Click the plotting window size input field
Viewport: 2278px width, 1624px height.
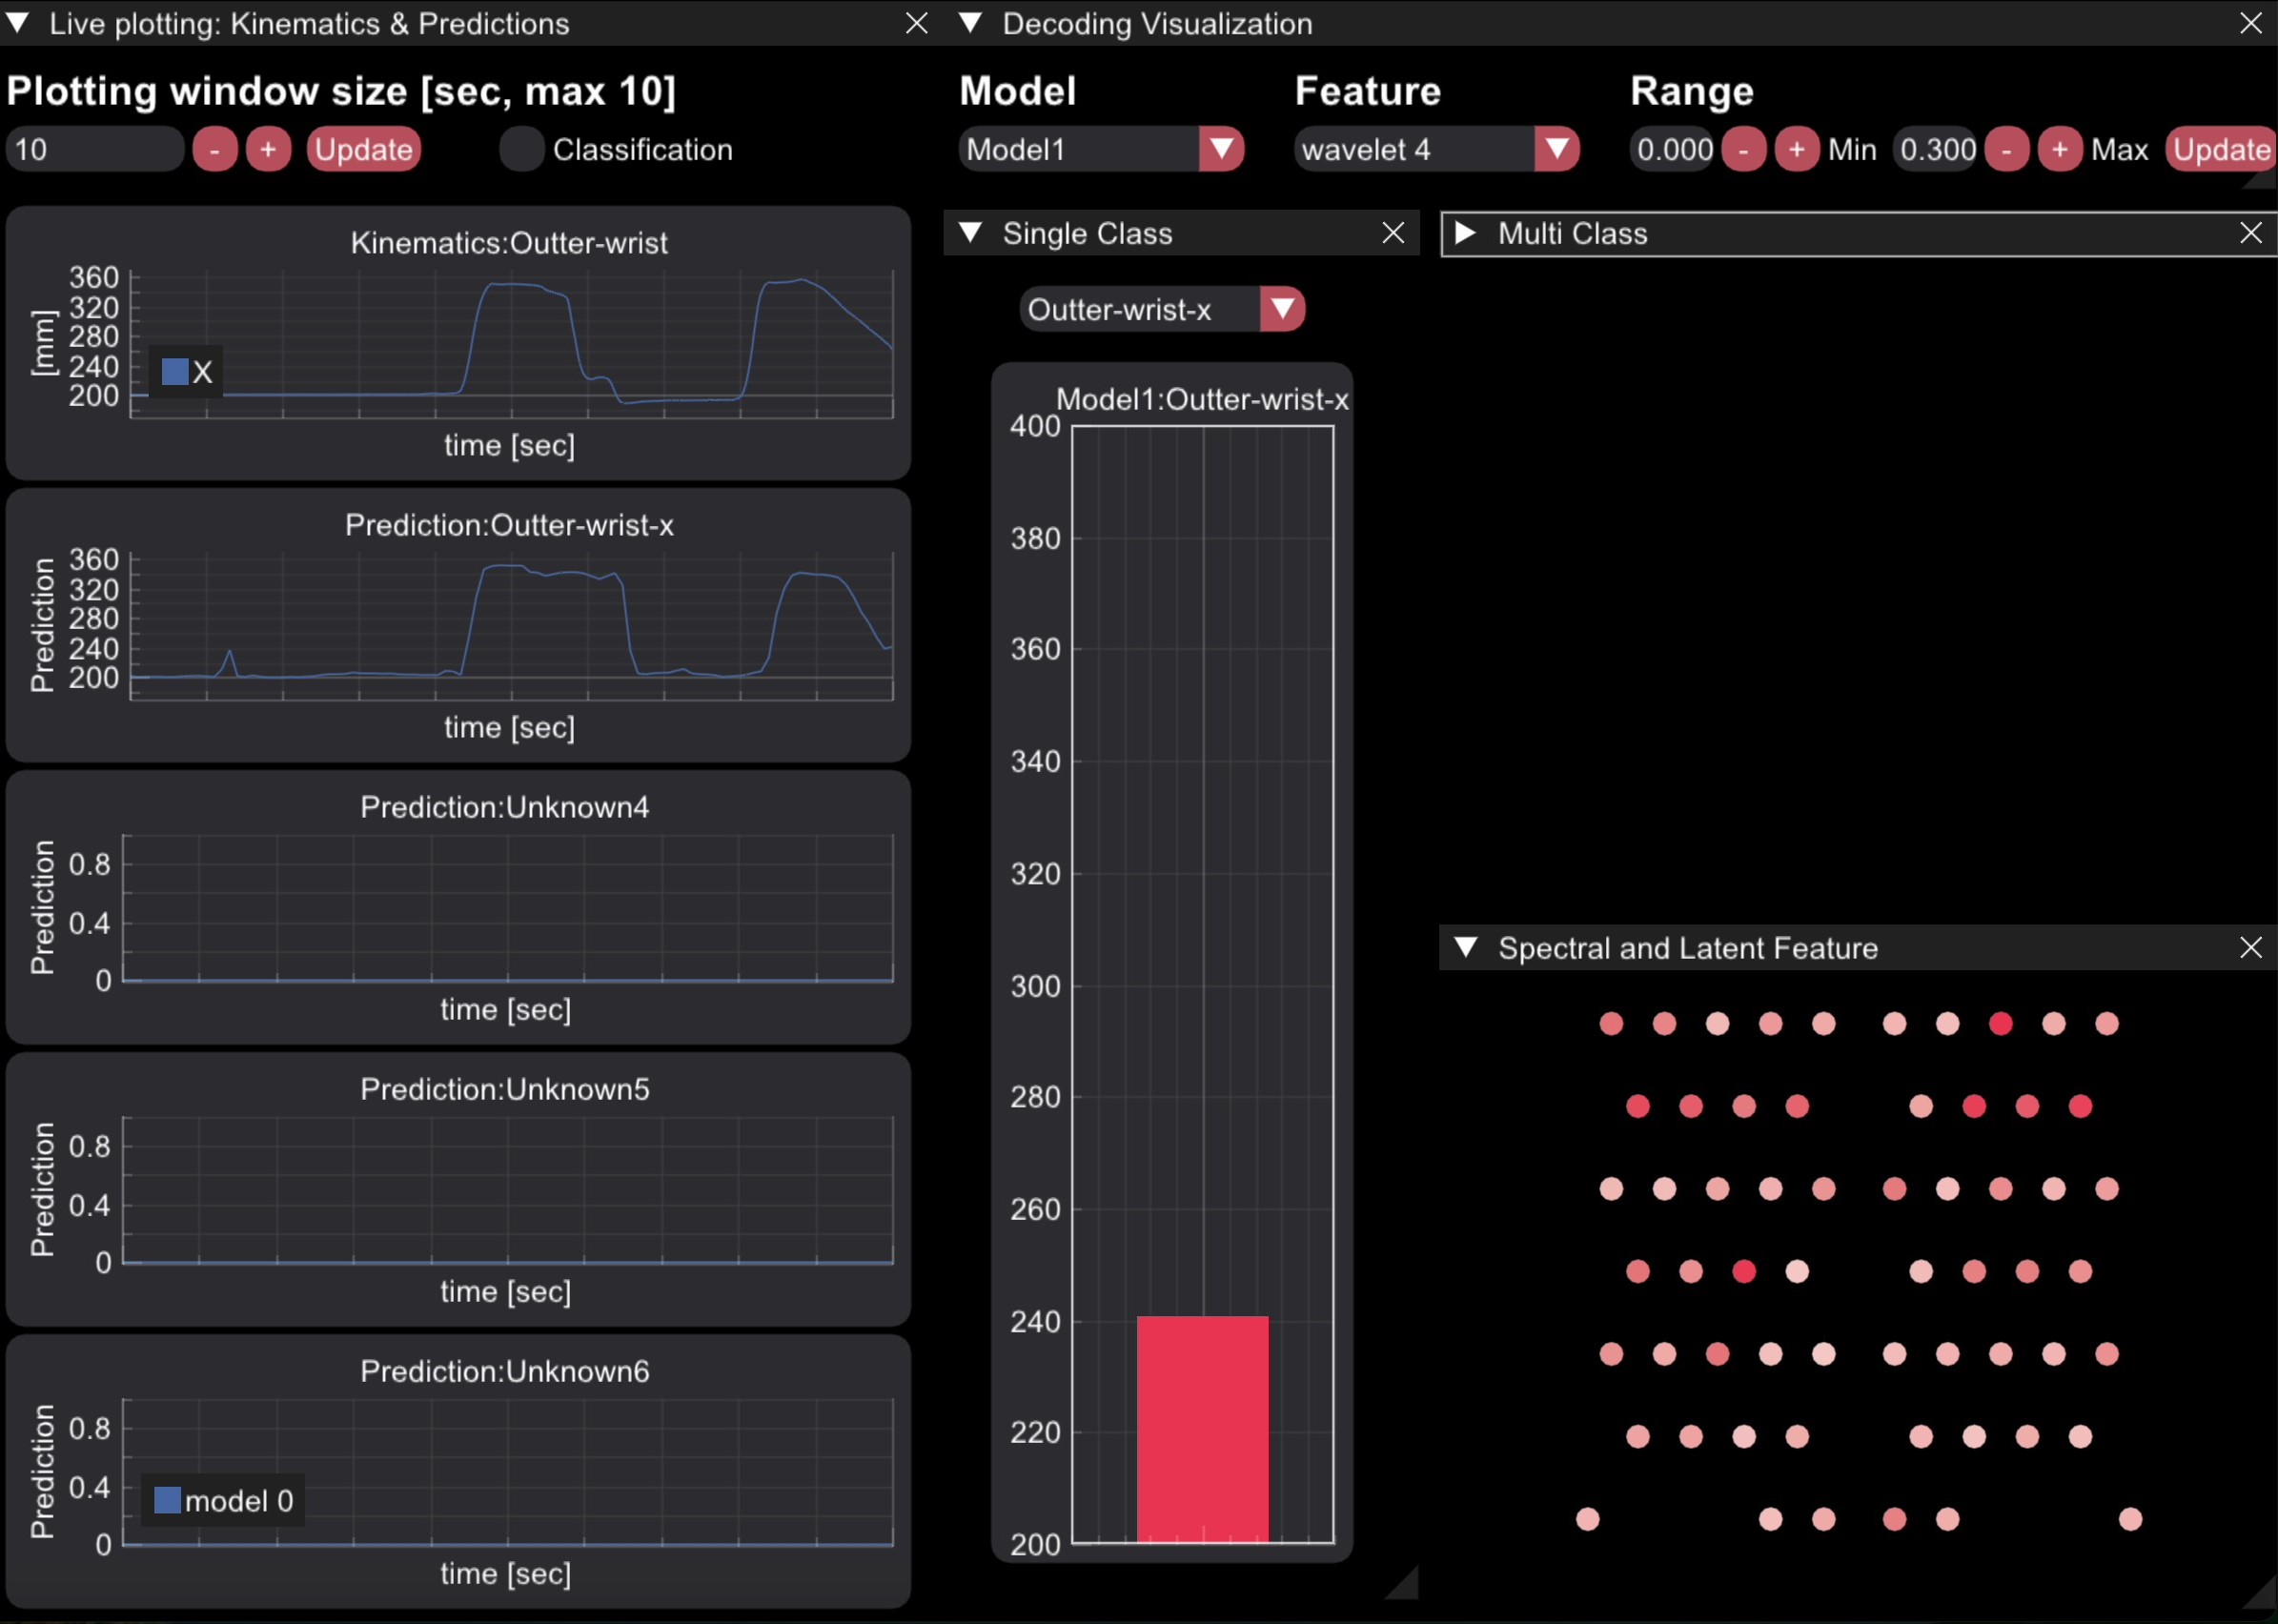[94, 150]
